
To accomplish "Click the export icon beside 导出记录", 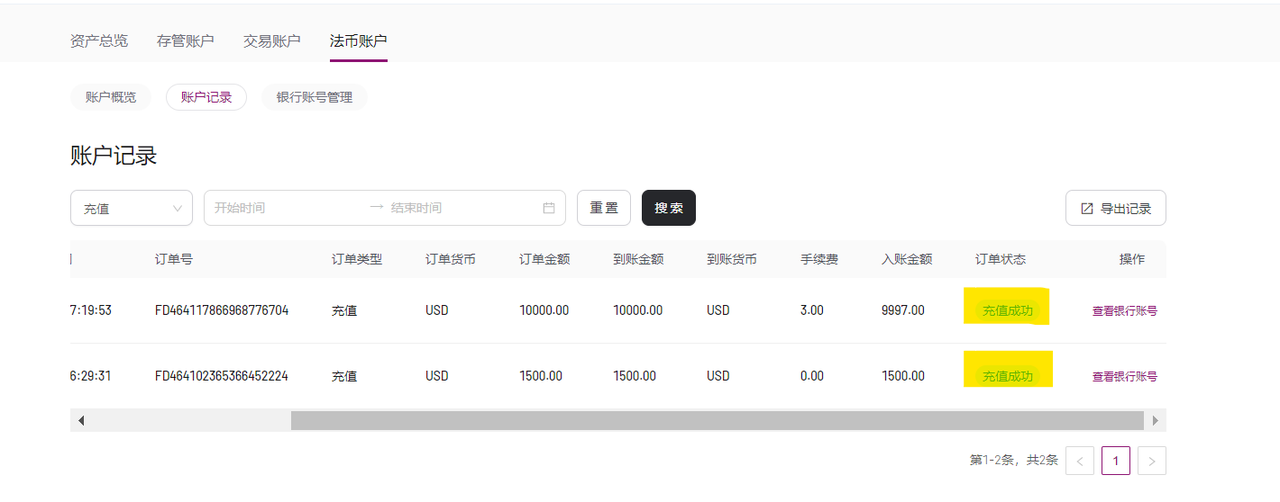I will [x=1087, y=209].
